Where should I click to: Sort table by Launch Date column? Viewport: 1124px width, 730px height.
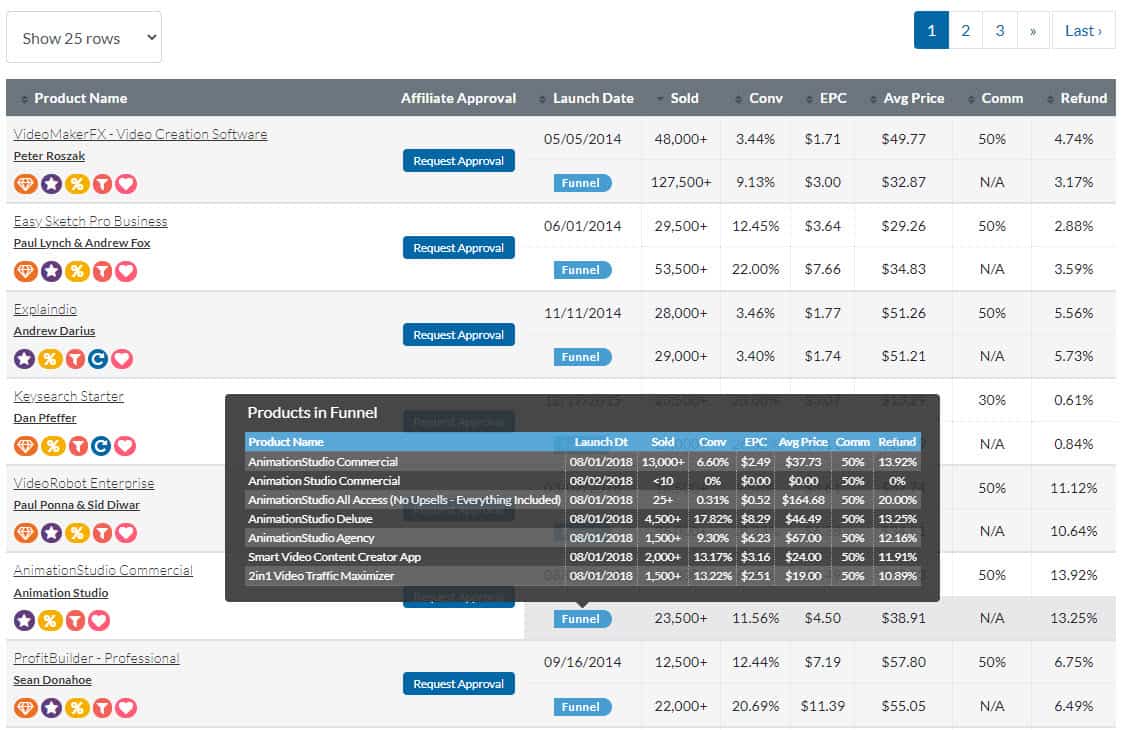tap(593, 98)
